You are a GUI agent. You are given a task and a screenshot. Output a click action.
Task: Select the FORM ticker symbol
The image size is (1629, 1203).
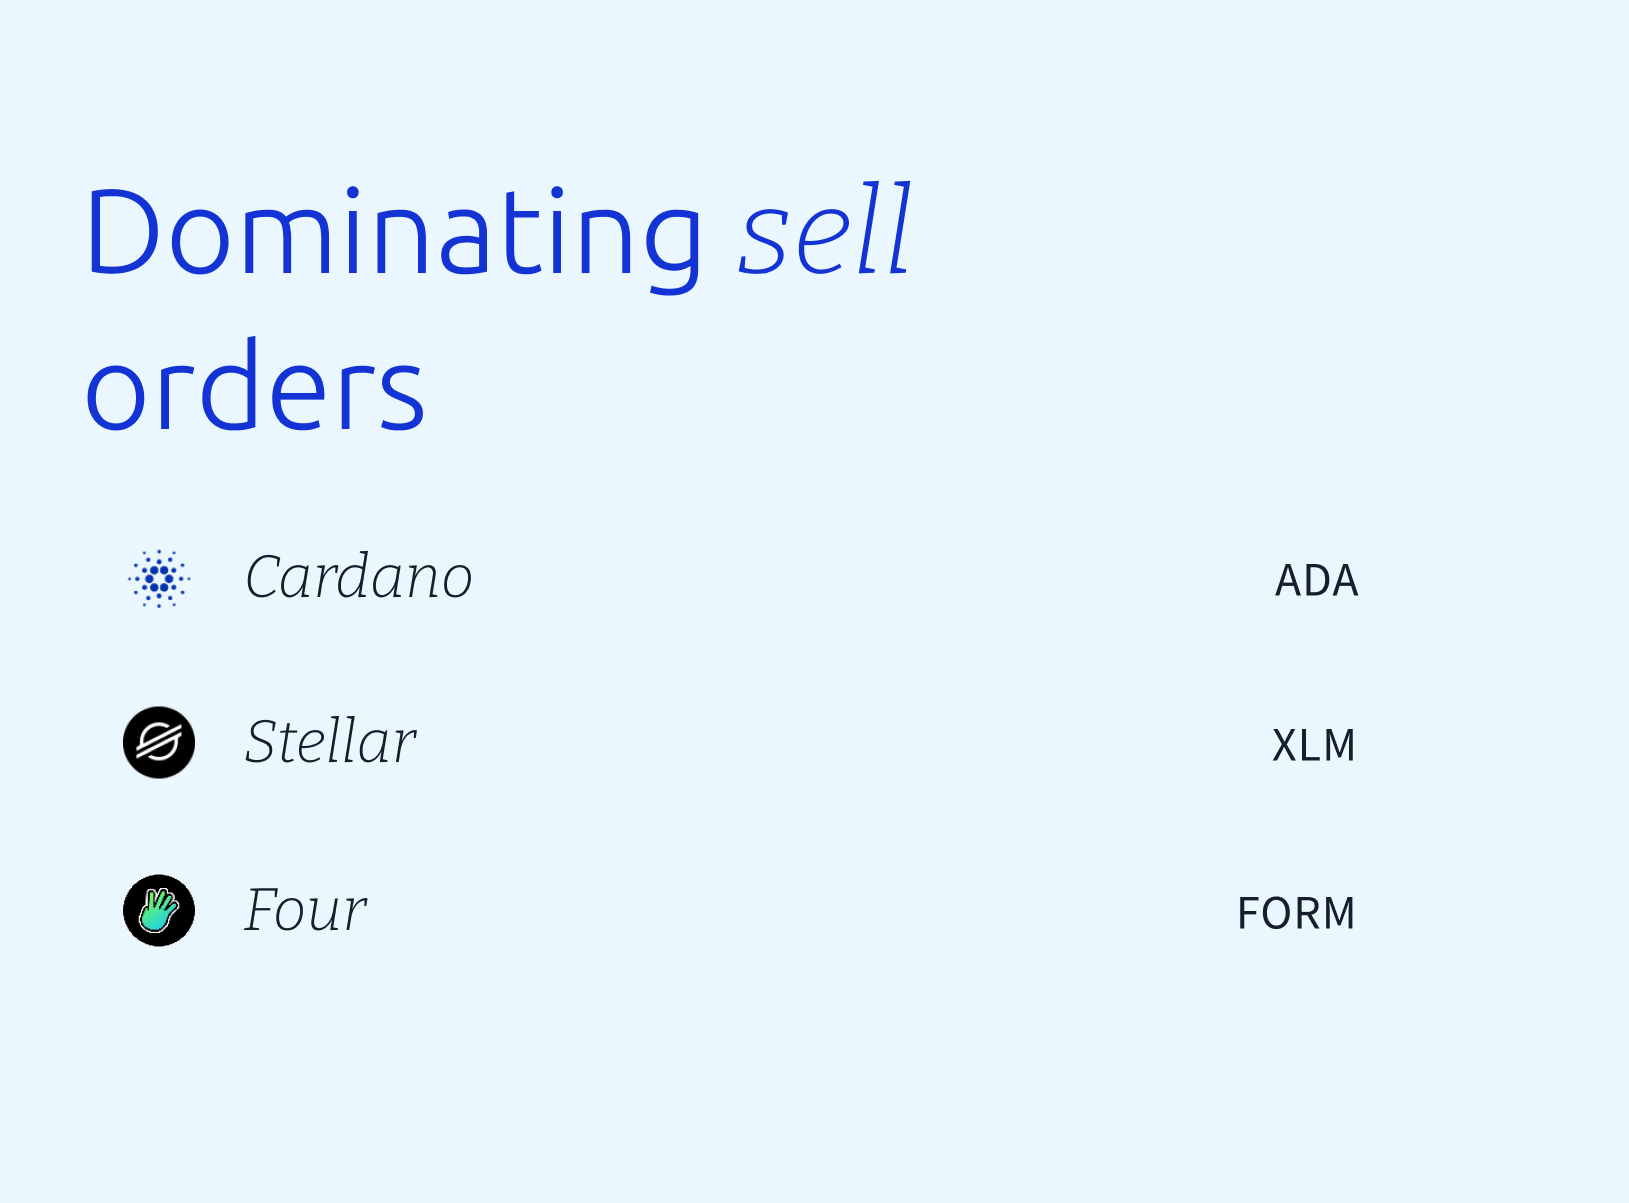[x=1297, y=914]
